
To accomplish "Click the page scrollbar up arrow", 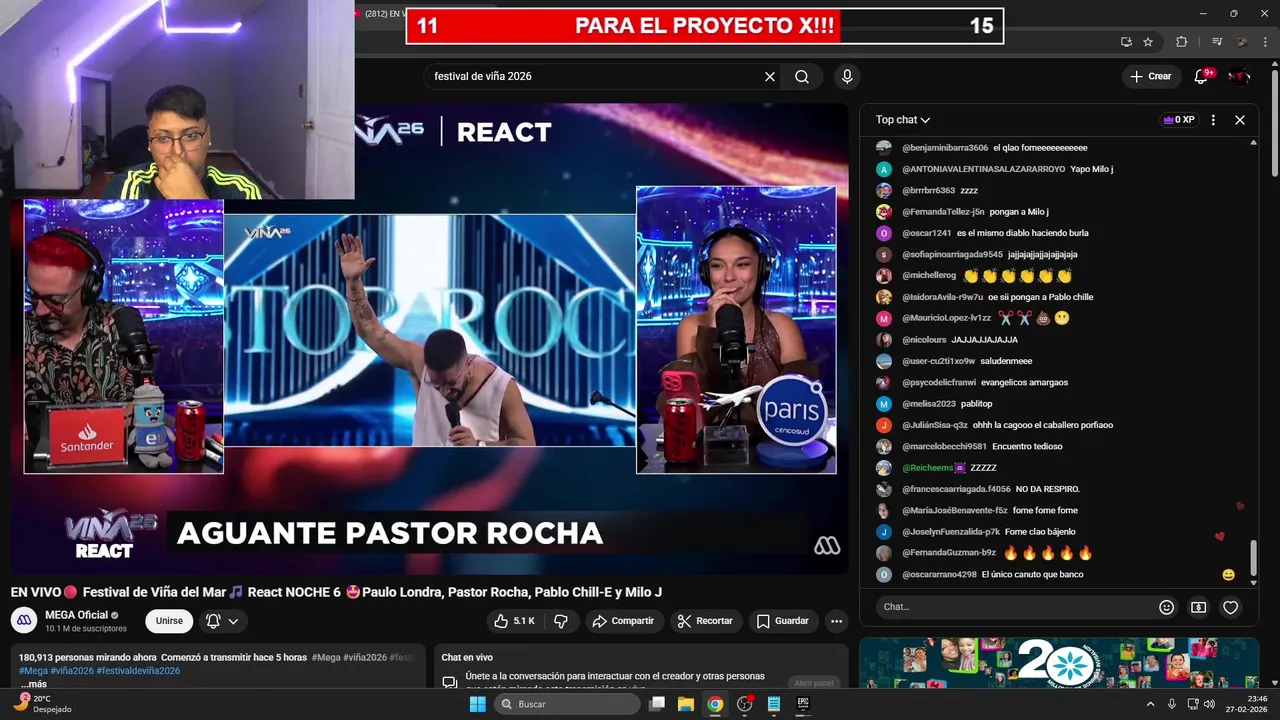I will 1273,63.
